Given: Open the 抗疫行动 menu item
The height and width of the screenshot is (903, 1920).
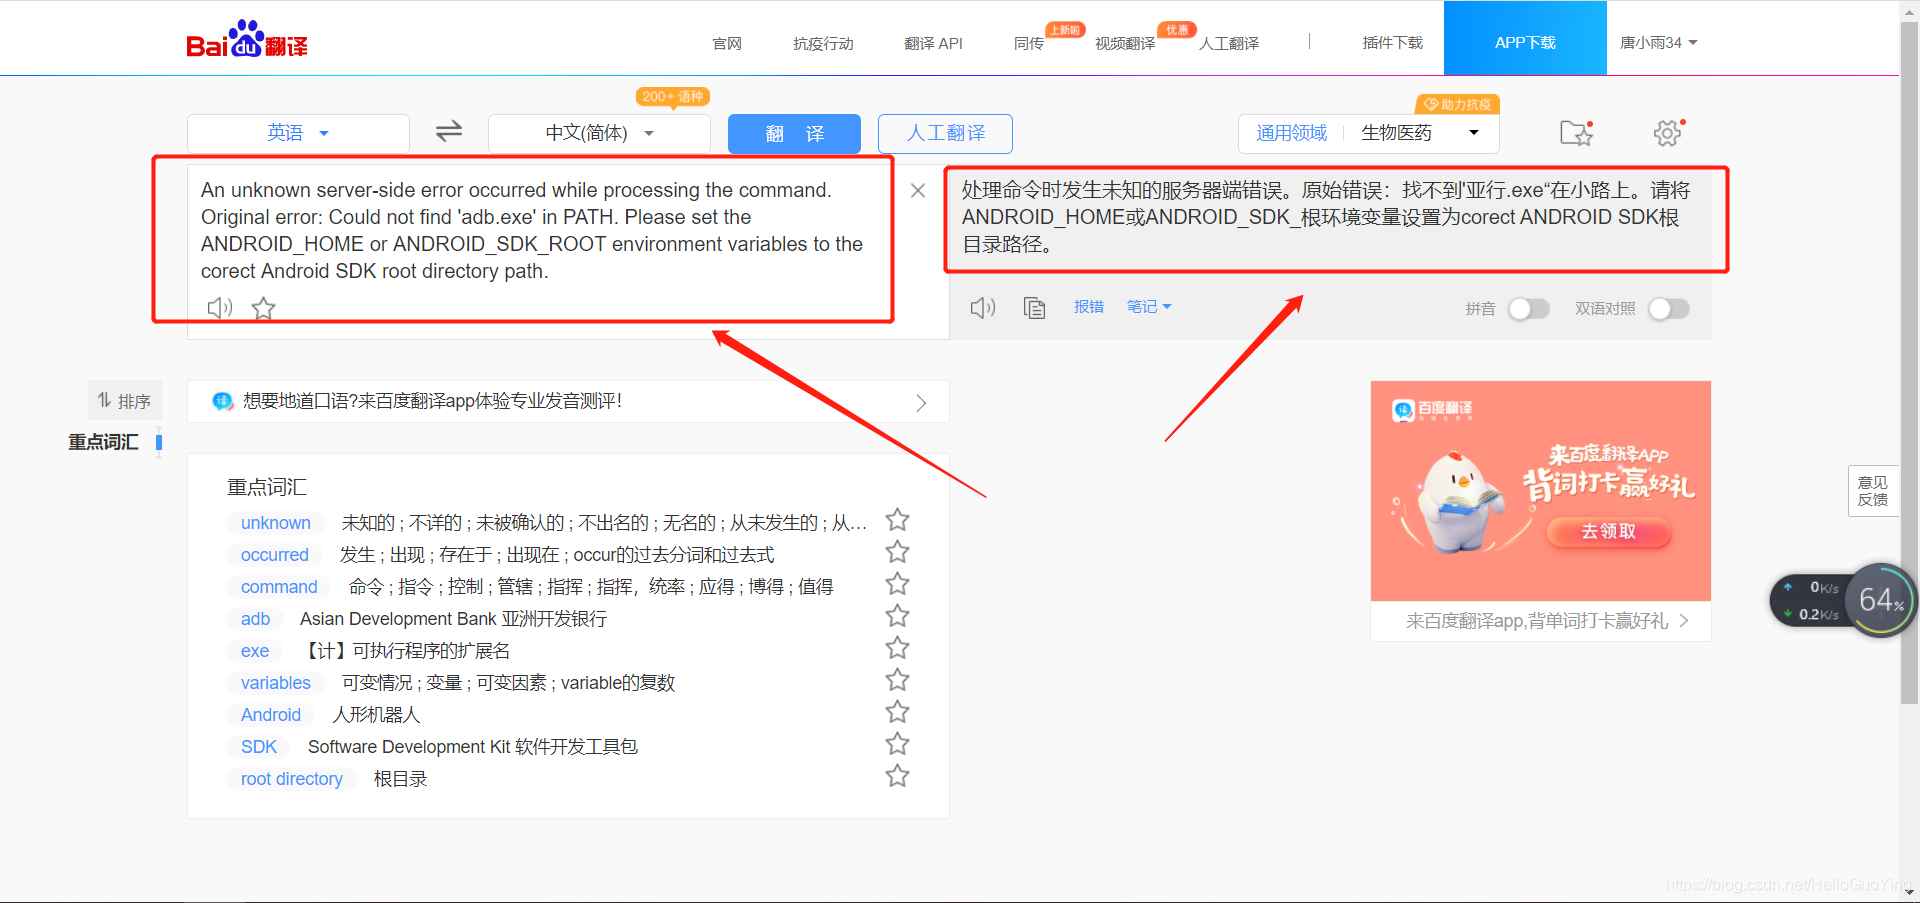Looking at the screenshot, I should tap(823, 43).
